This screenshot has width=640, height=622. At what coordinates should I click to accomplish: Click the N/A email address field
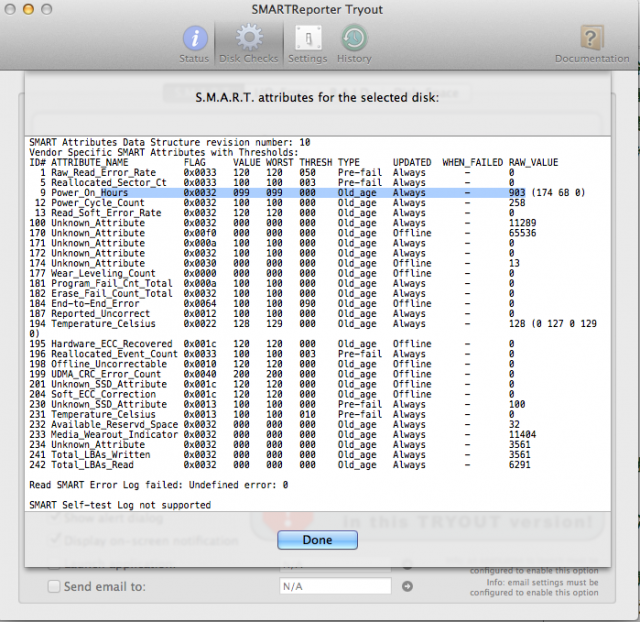click(x=335, y=586)
